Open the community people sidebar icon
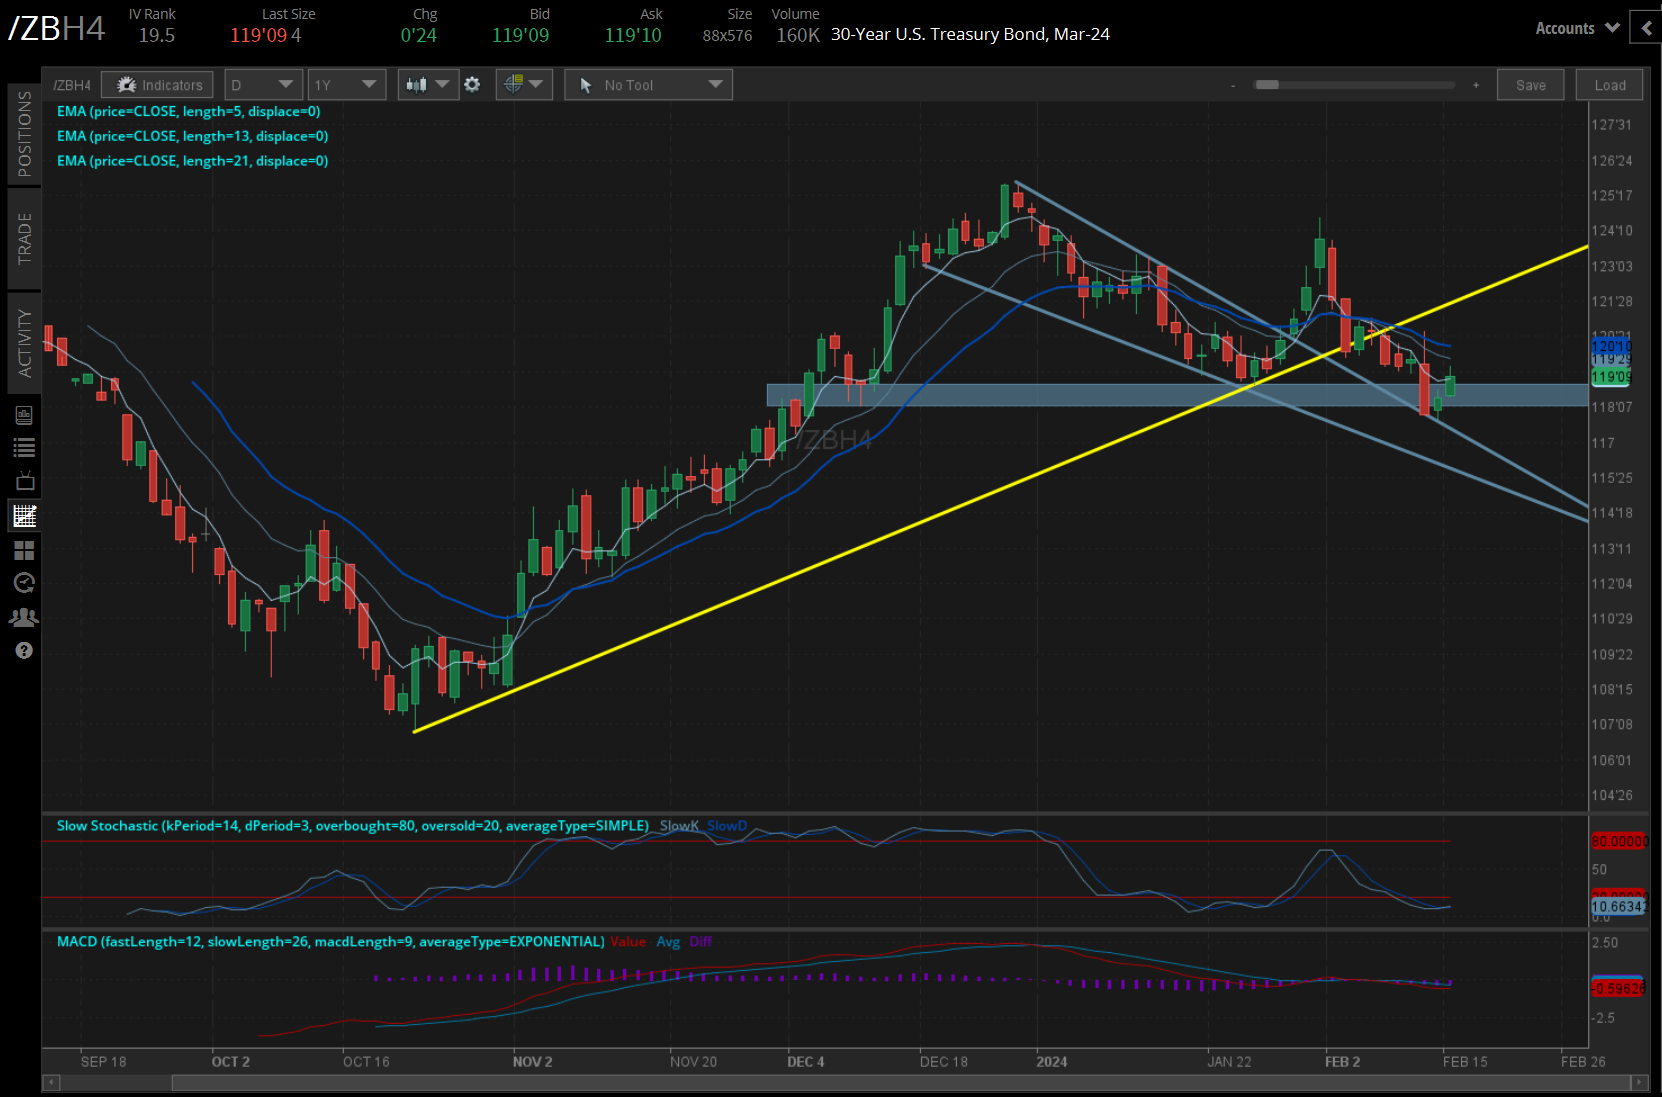This screenshot has width=1662, height=1097. point(24,617)
